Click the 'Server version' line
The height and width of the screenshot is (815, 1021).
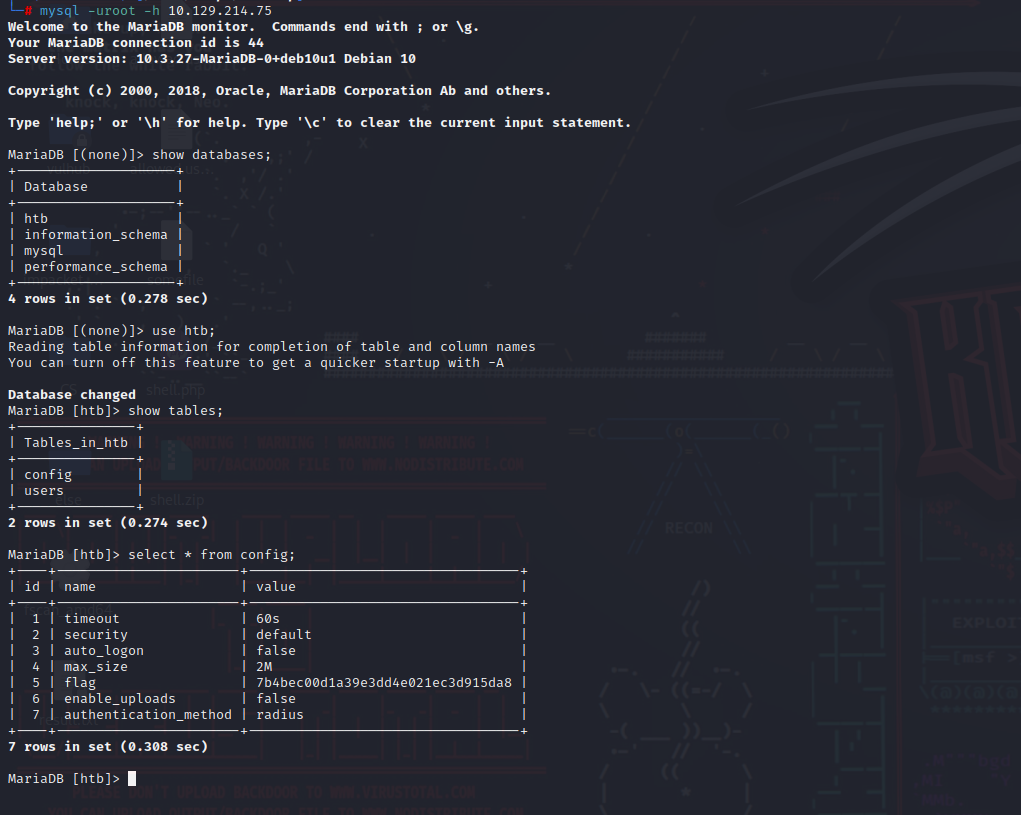click(x=211, y=58)
